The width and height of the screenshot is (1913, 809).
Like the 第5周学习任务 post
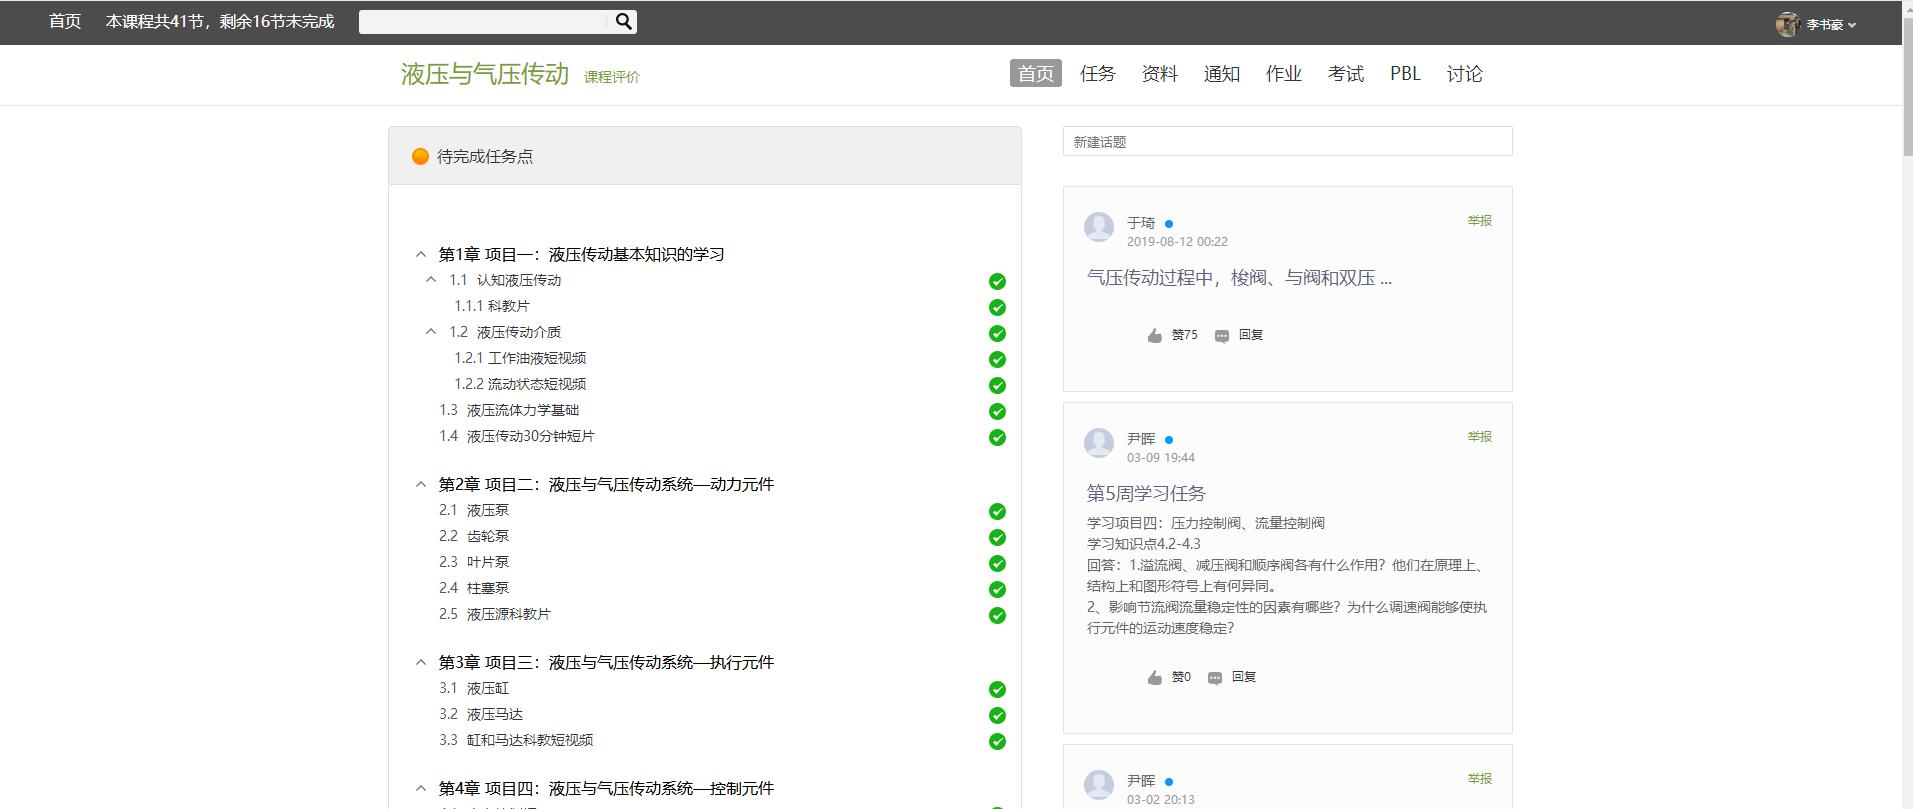pos(1155,678)
